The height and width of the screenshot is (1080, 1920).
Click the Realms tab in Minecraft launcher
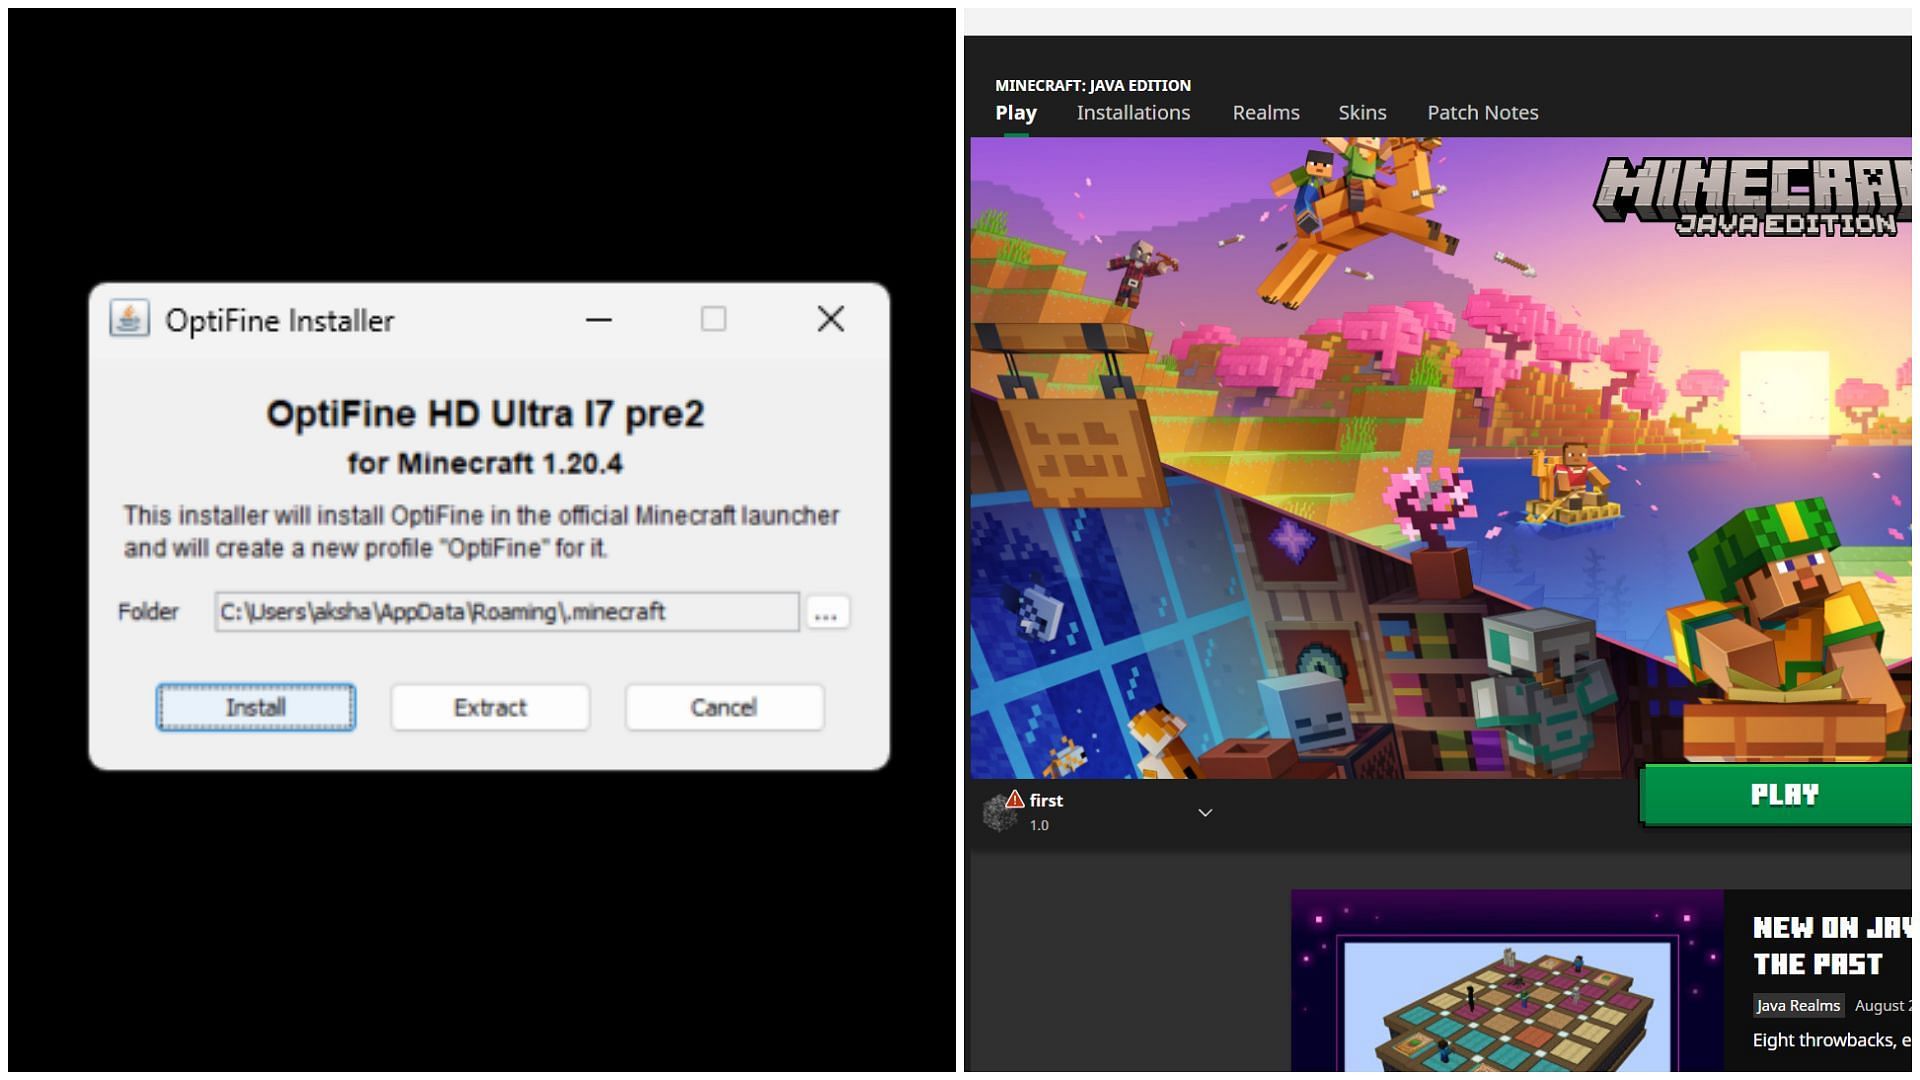[1266, 112]
